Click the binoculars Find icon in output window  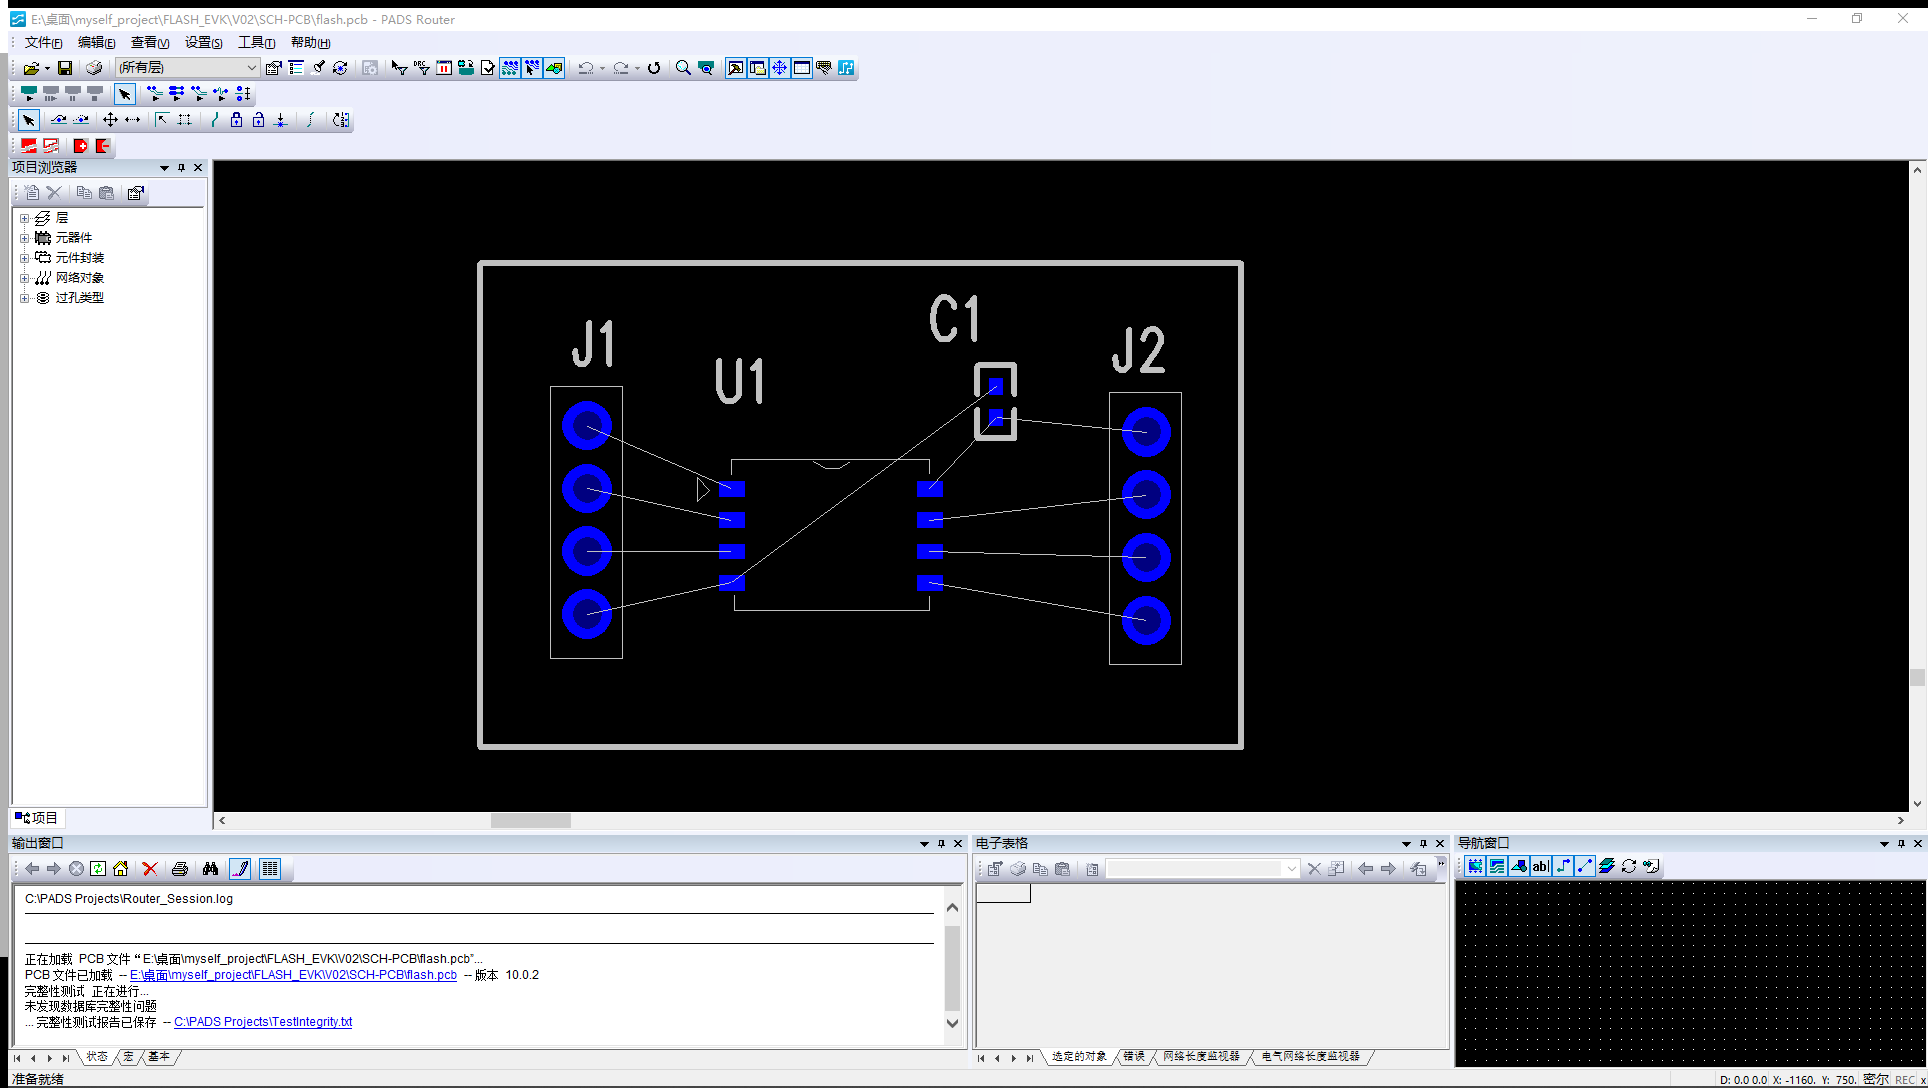tap(210, 869)
